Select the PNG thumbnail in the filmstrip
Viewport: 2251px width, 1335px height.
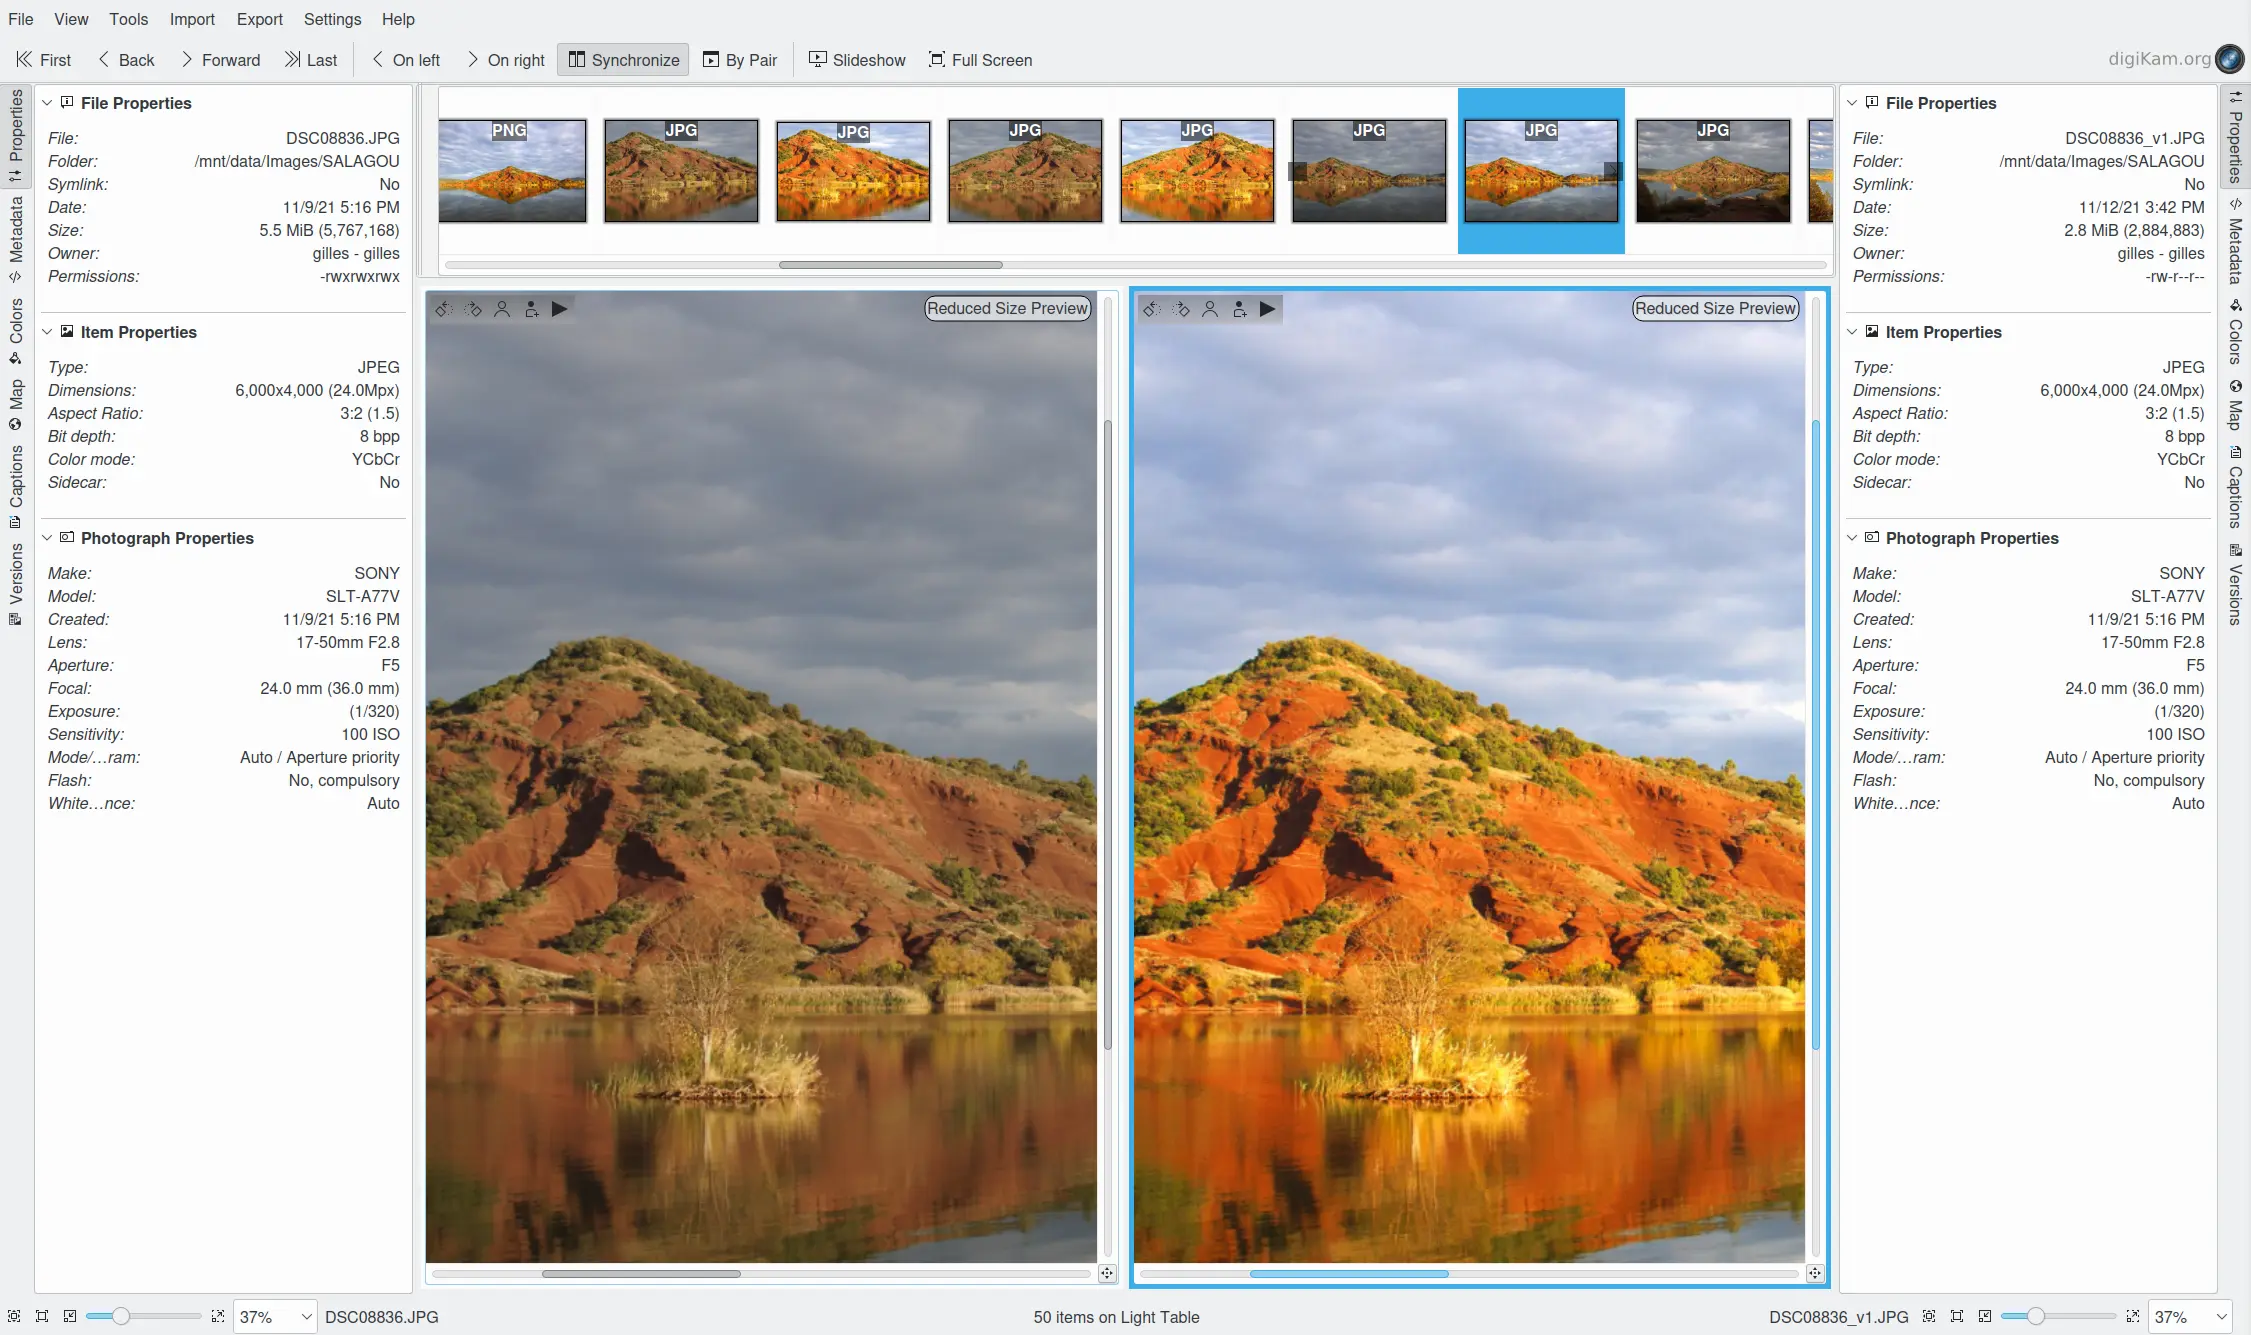coord(512,170)
